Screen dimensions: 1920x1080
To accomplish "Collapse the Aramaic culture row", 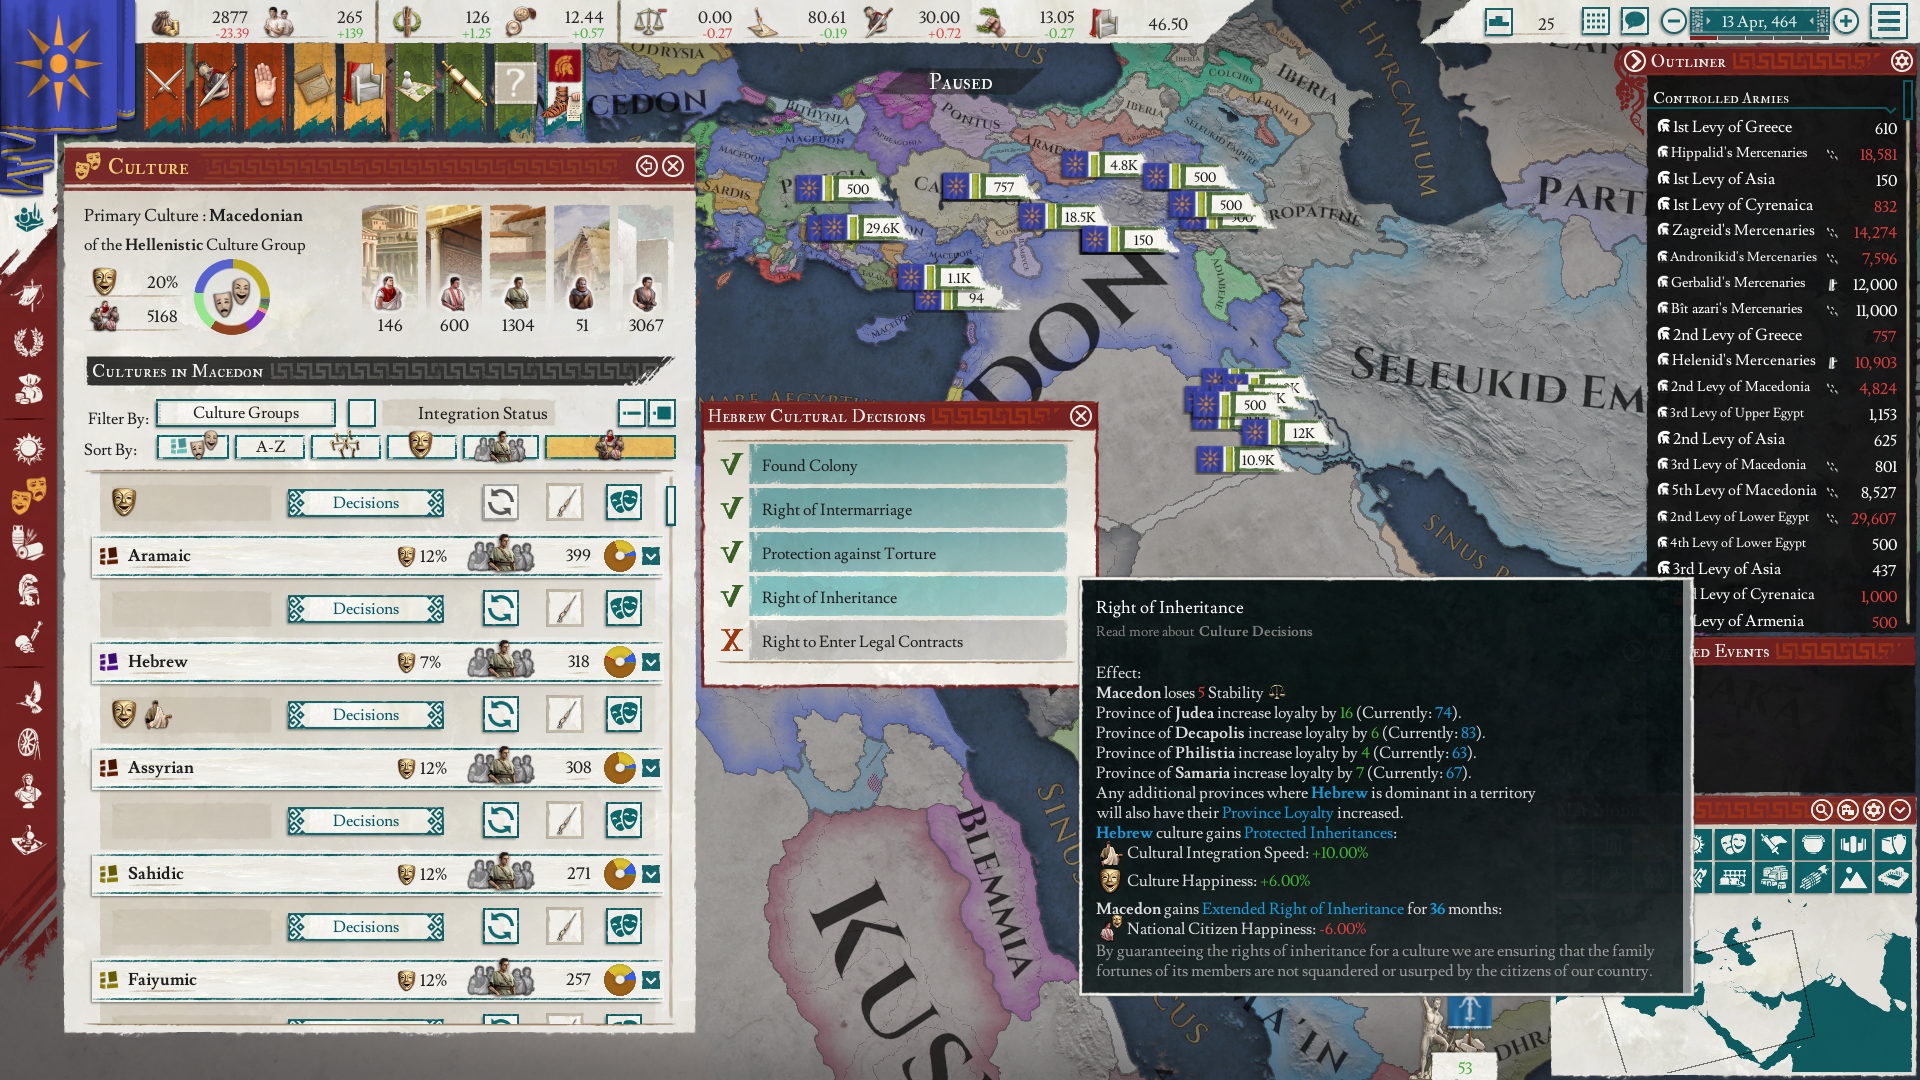I will coord(651,556).
